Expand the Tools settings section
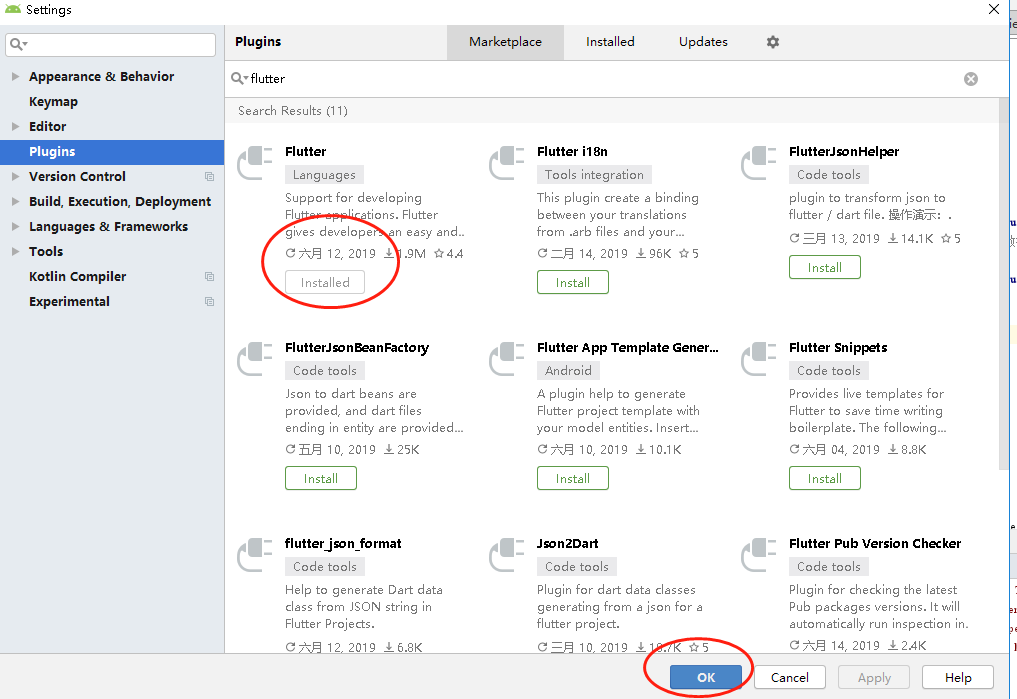The height and width of the screenshot is (699, 1017). pyautogui.click(x=16, y=252)
